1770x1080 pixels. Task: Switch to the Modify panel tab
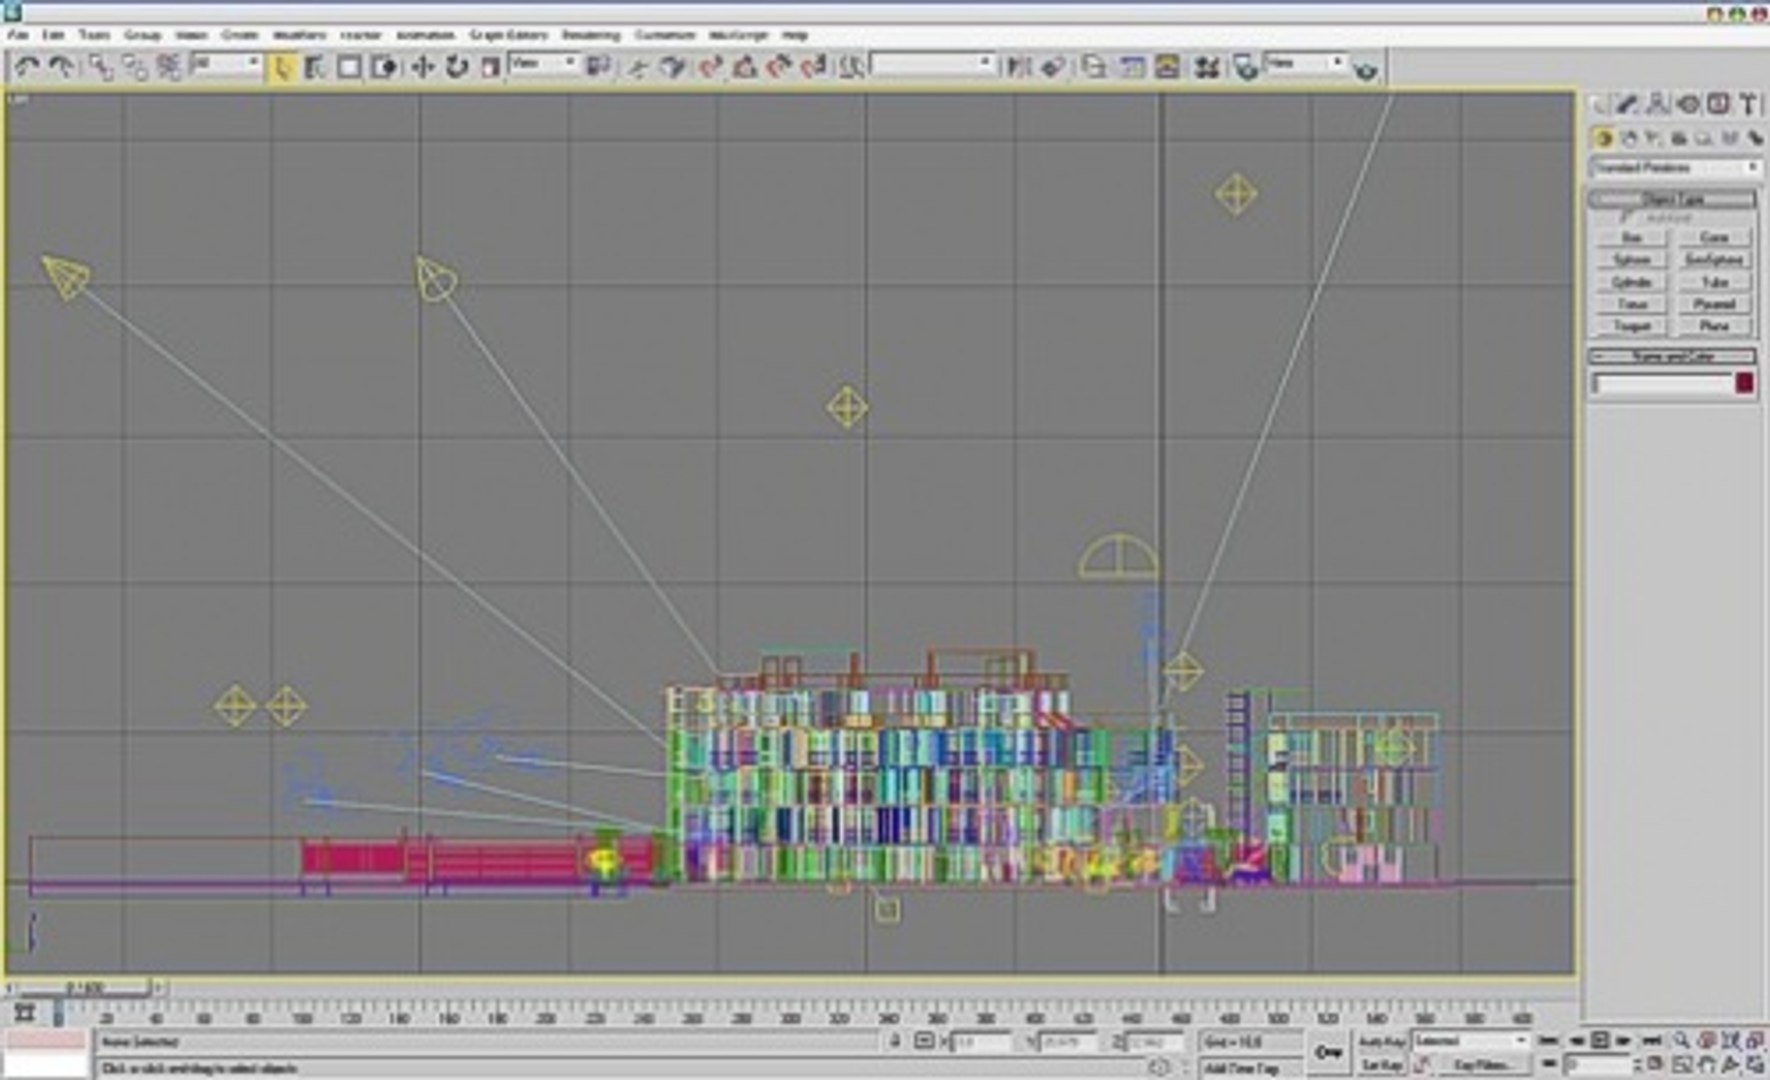click(x=1628, y=104)
